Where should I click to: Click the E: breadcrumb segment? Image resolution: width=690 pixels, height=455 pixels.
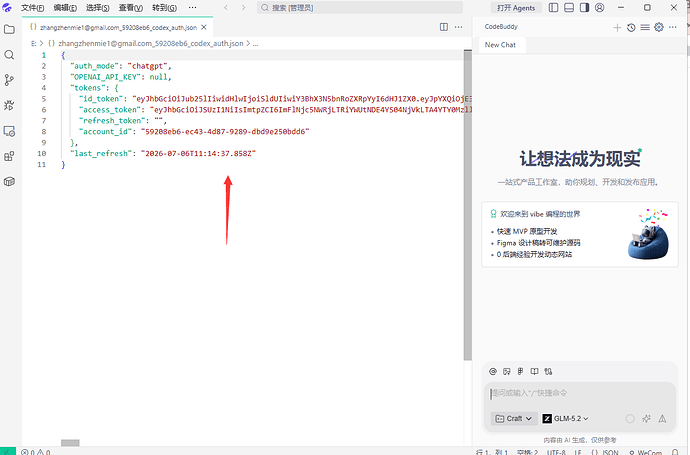point(34,44)
